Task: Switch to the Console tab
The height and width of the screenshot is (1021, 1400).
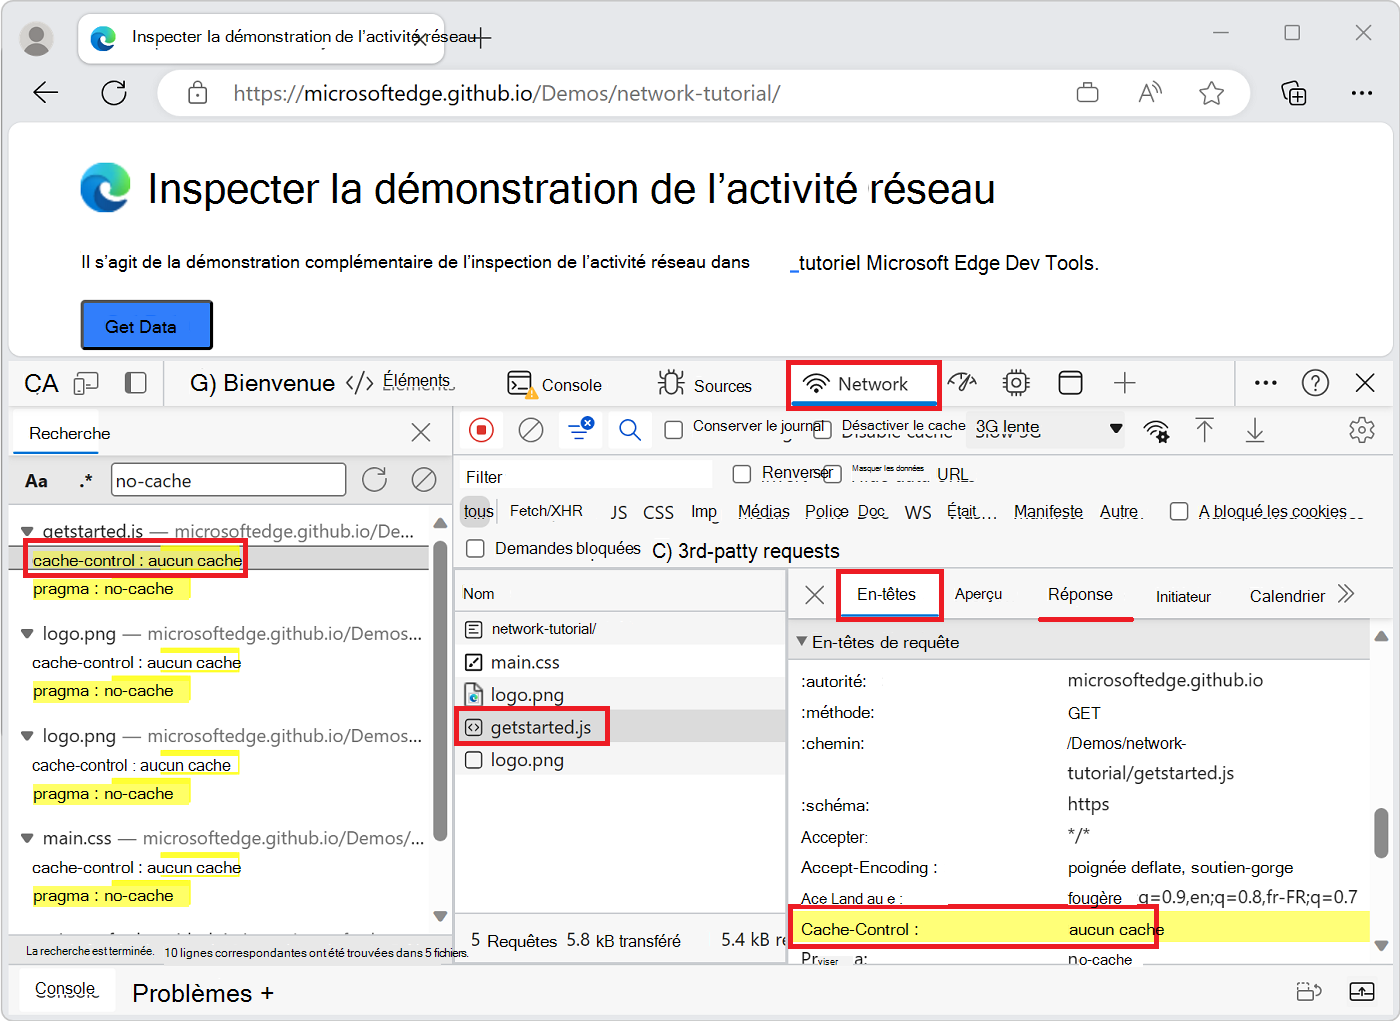Action: pos(556,383)
